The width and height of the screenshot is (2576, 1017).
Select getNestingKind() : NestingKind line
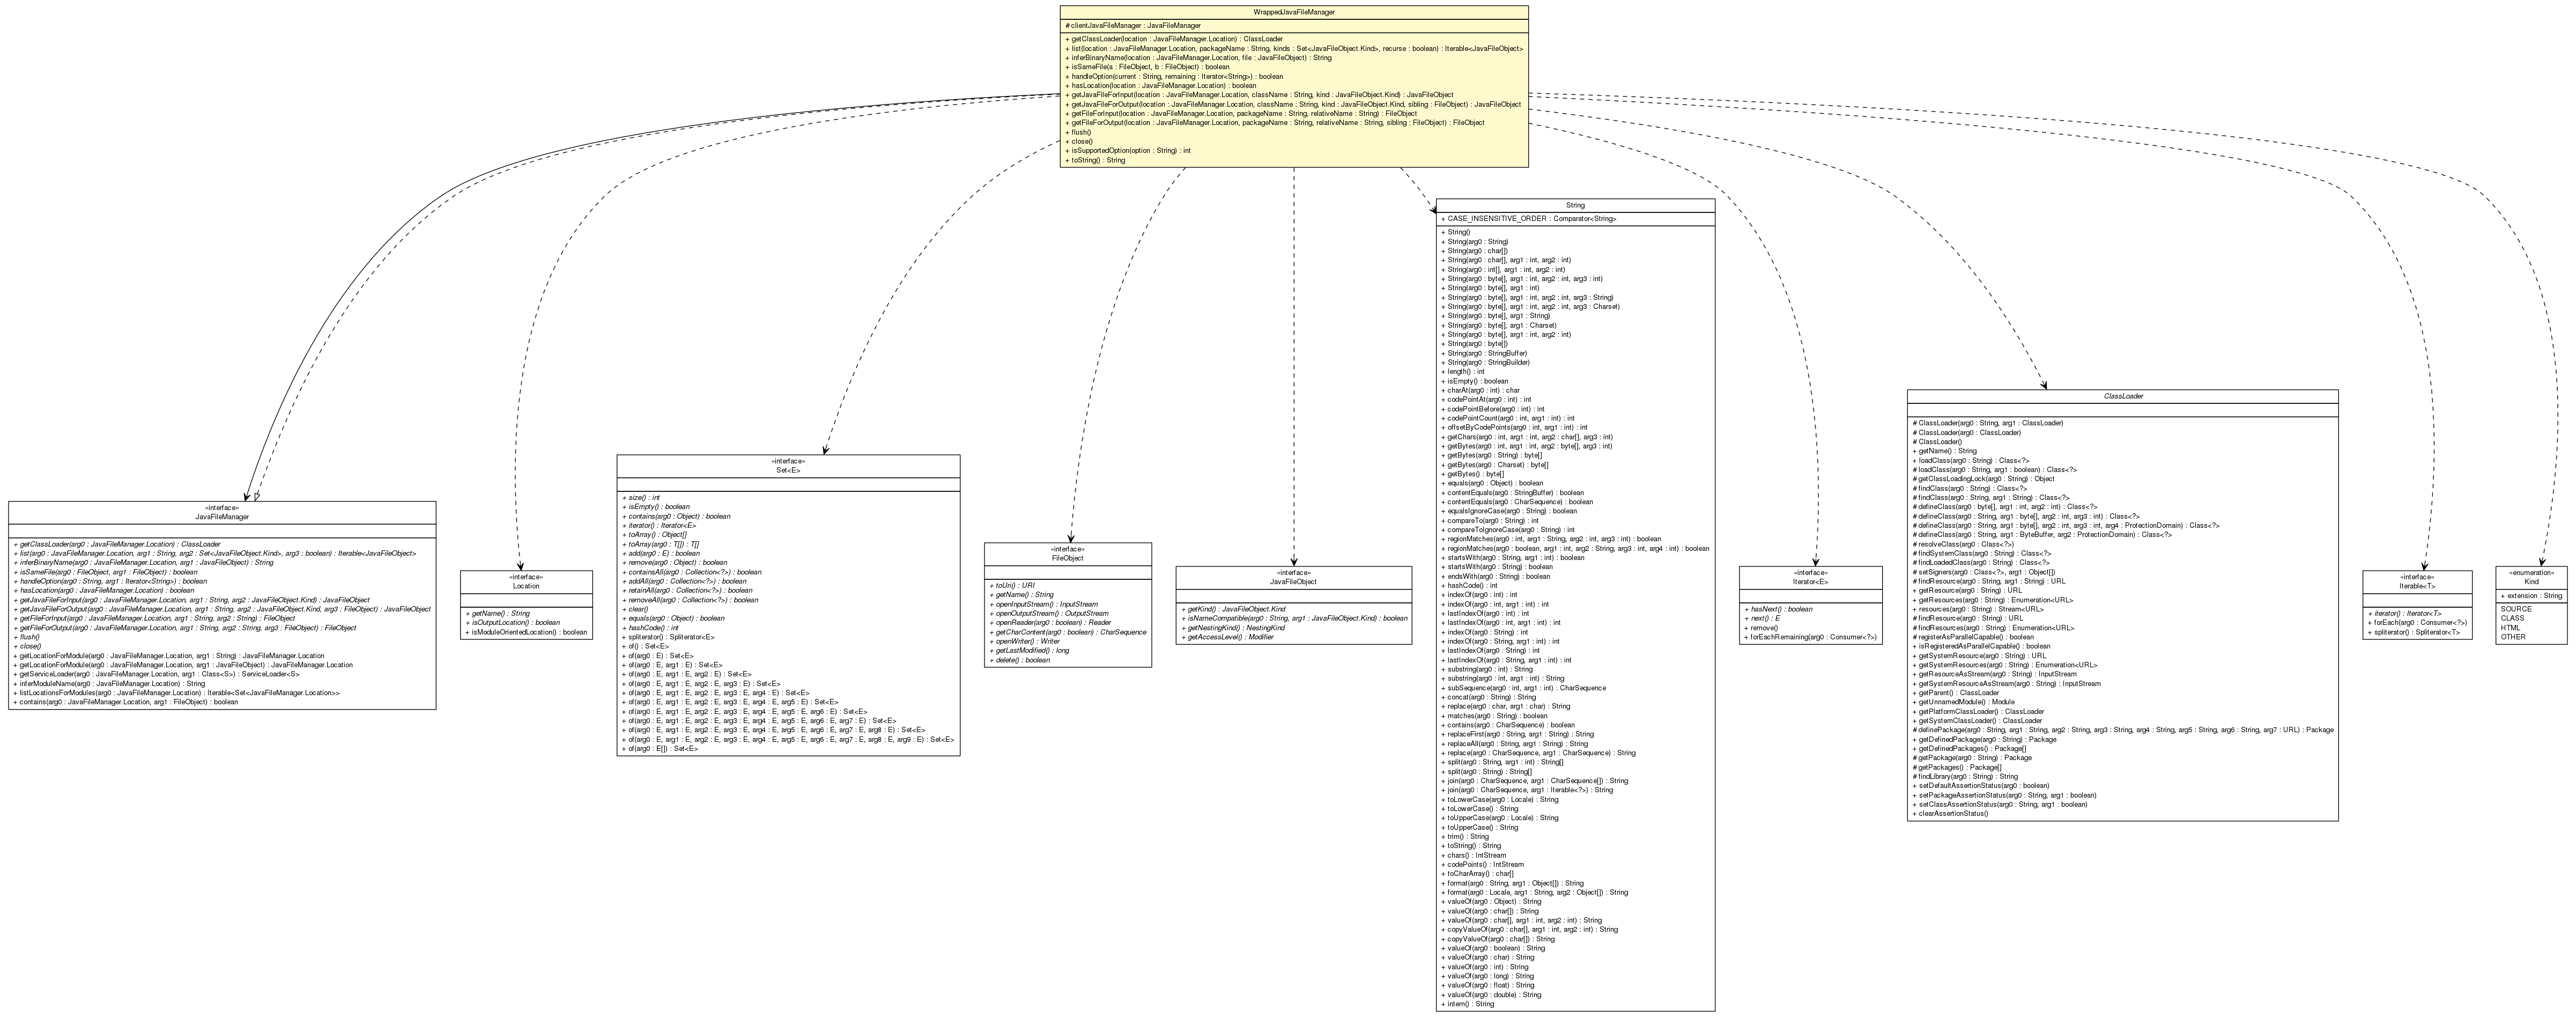(x=1233, y=628)
